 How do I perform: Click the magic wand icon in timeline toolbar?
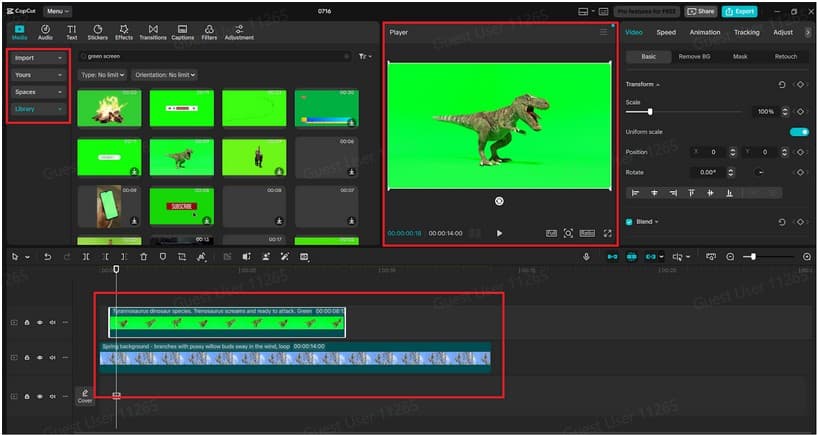pyautogui.click(x=284, y=257)
